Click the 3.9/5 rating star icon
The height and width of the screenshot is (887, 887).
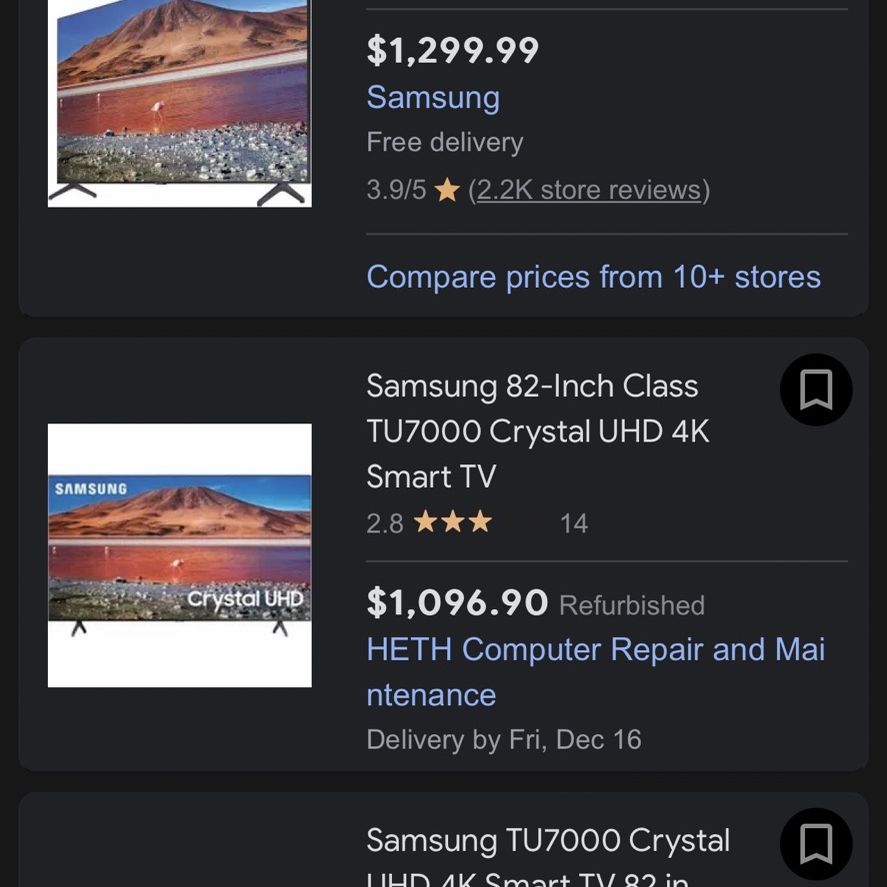[x=447, y=190]
